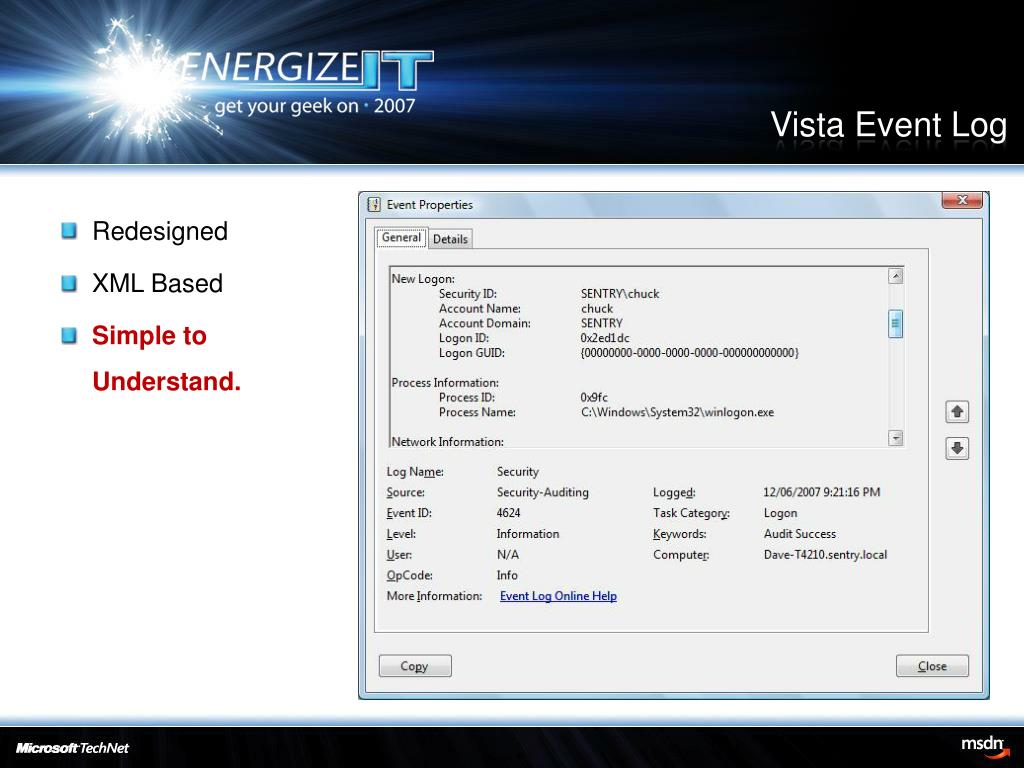The width and height of the screenshot is (1024, 768).
Task: Click the Redesigned bullet text
Action: pyautogui.click(x=160, y=231)
